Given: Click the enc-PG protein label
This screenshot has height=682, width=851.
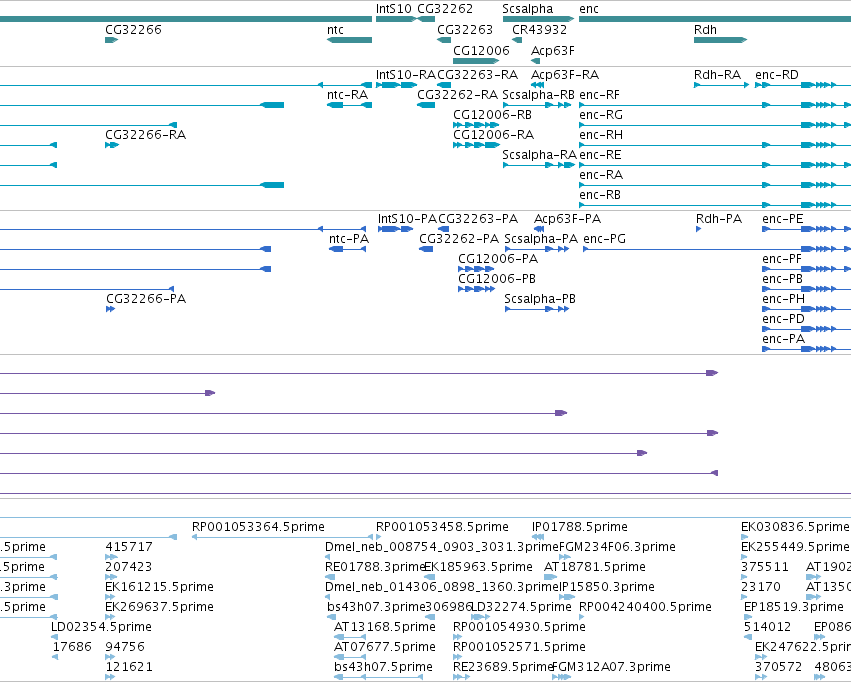Looking at the screenshot, I should (605, 239).
